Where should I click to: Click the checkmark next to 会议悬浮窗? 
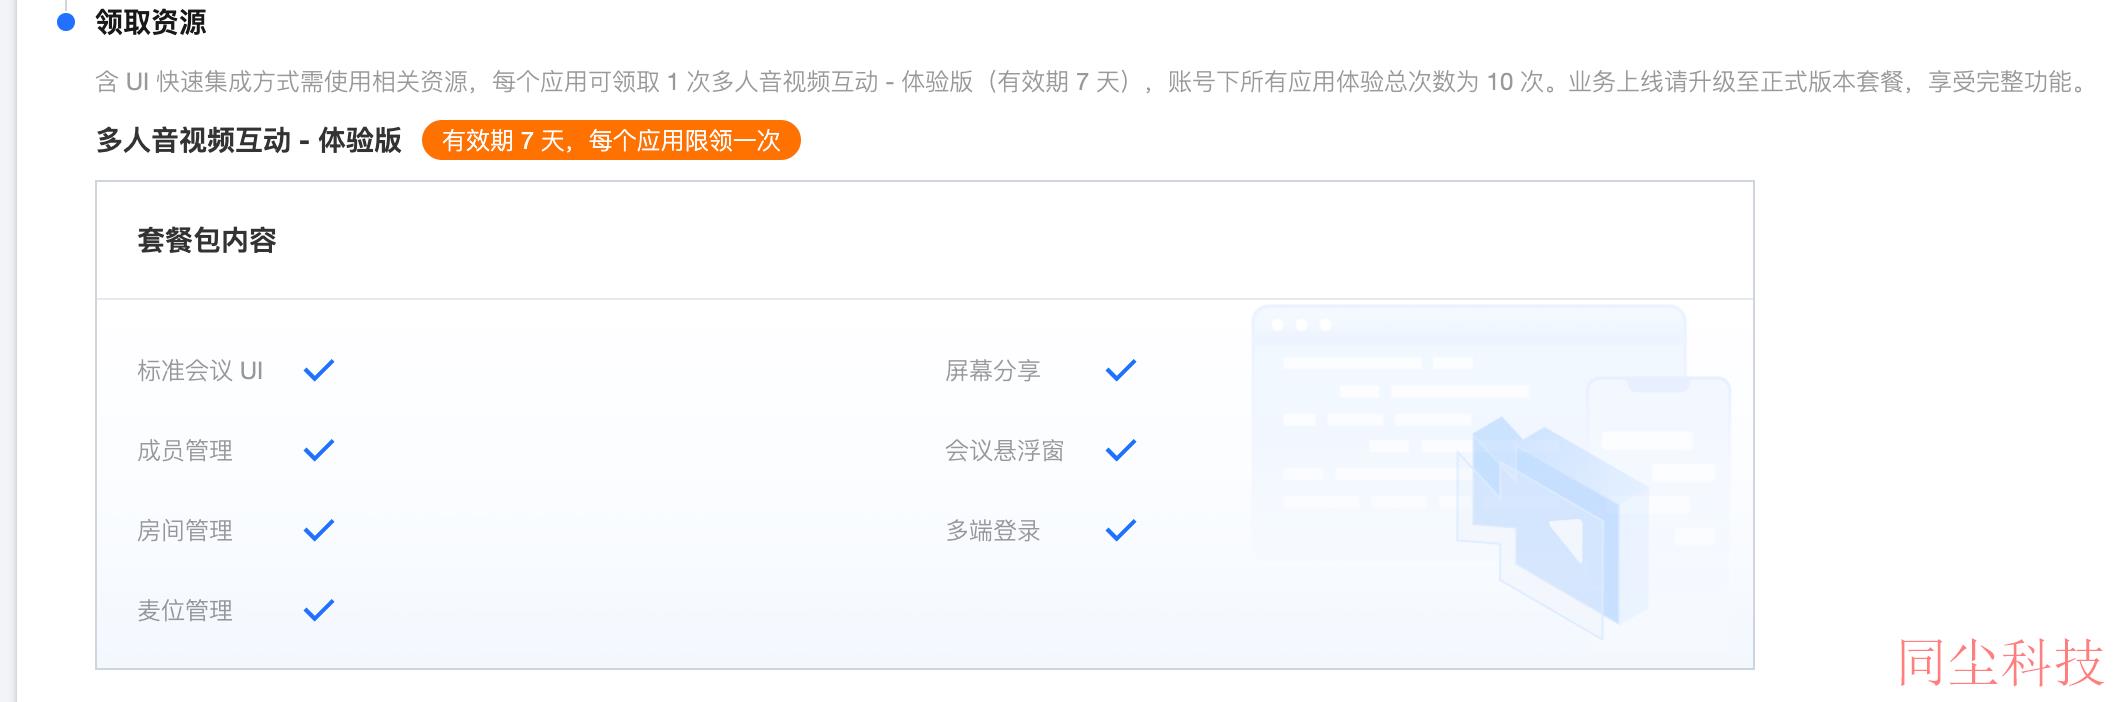tap(1121, 451)
